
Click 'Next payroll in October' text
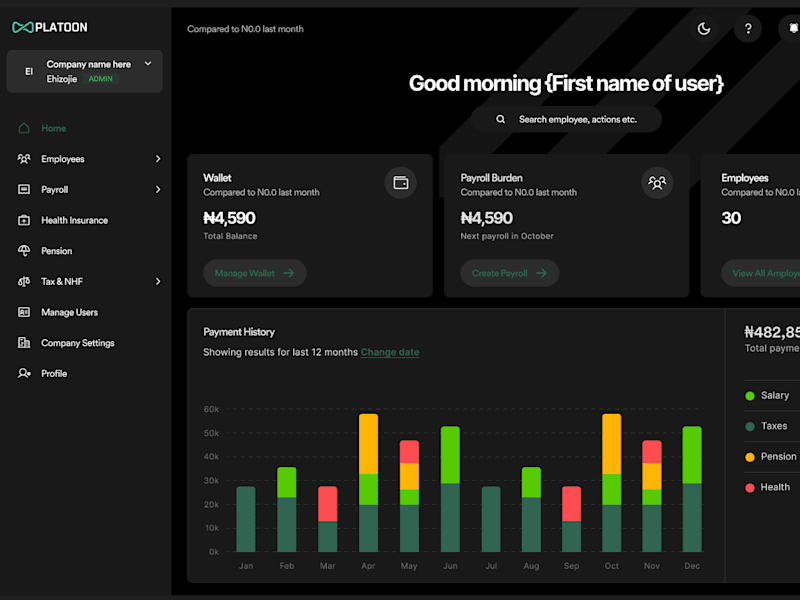click(507, 236)
